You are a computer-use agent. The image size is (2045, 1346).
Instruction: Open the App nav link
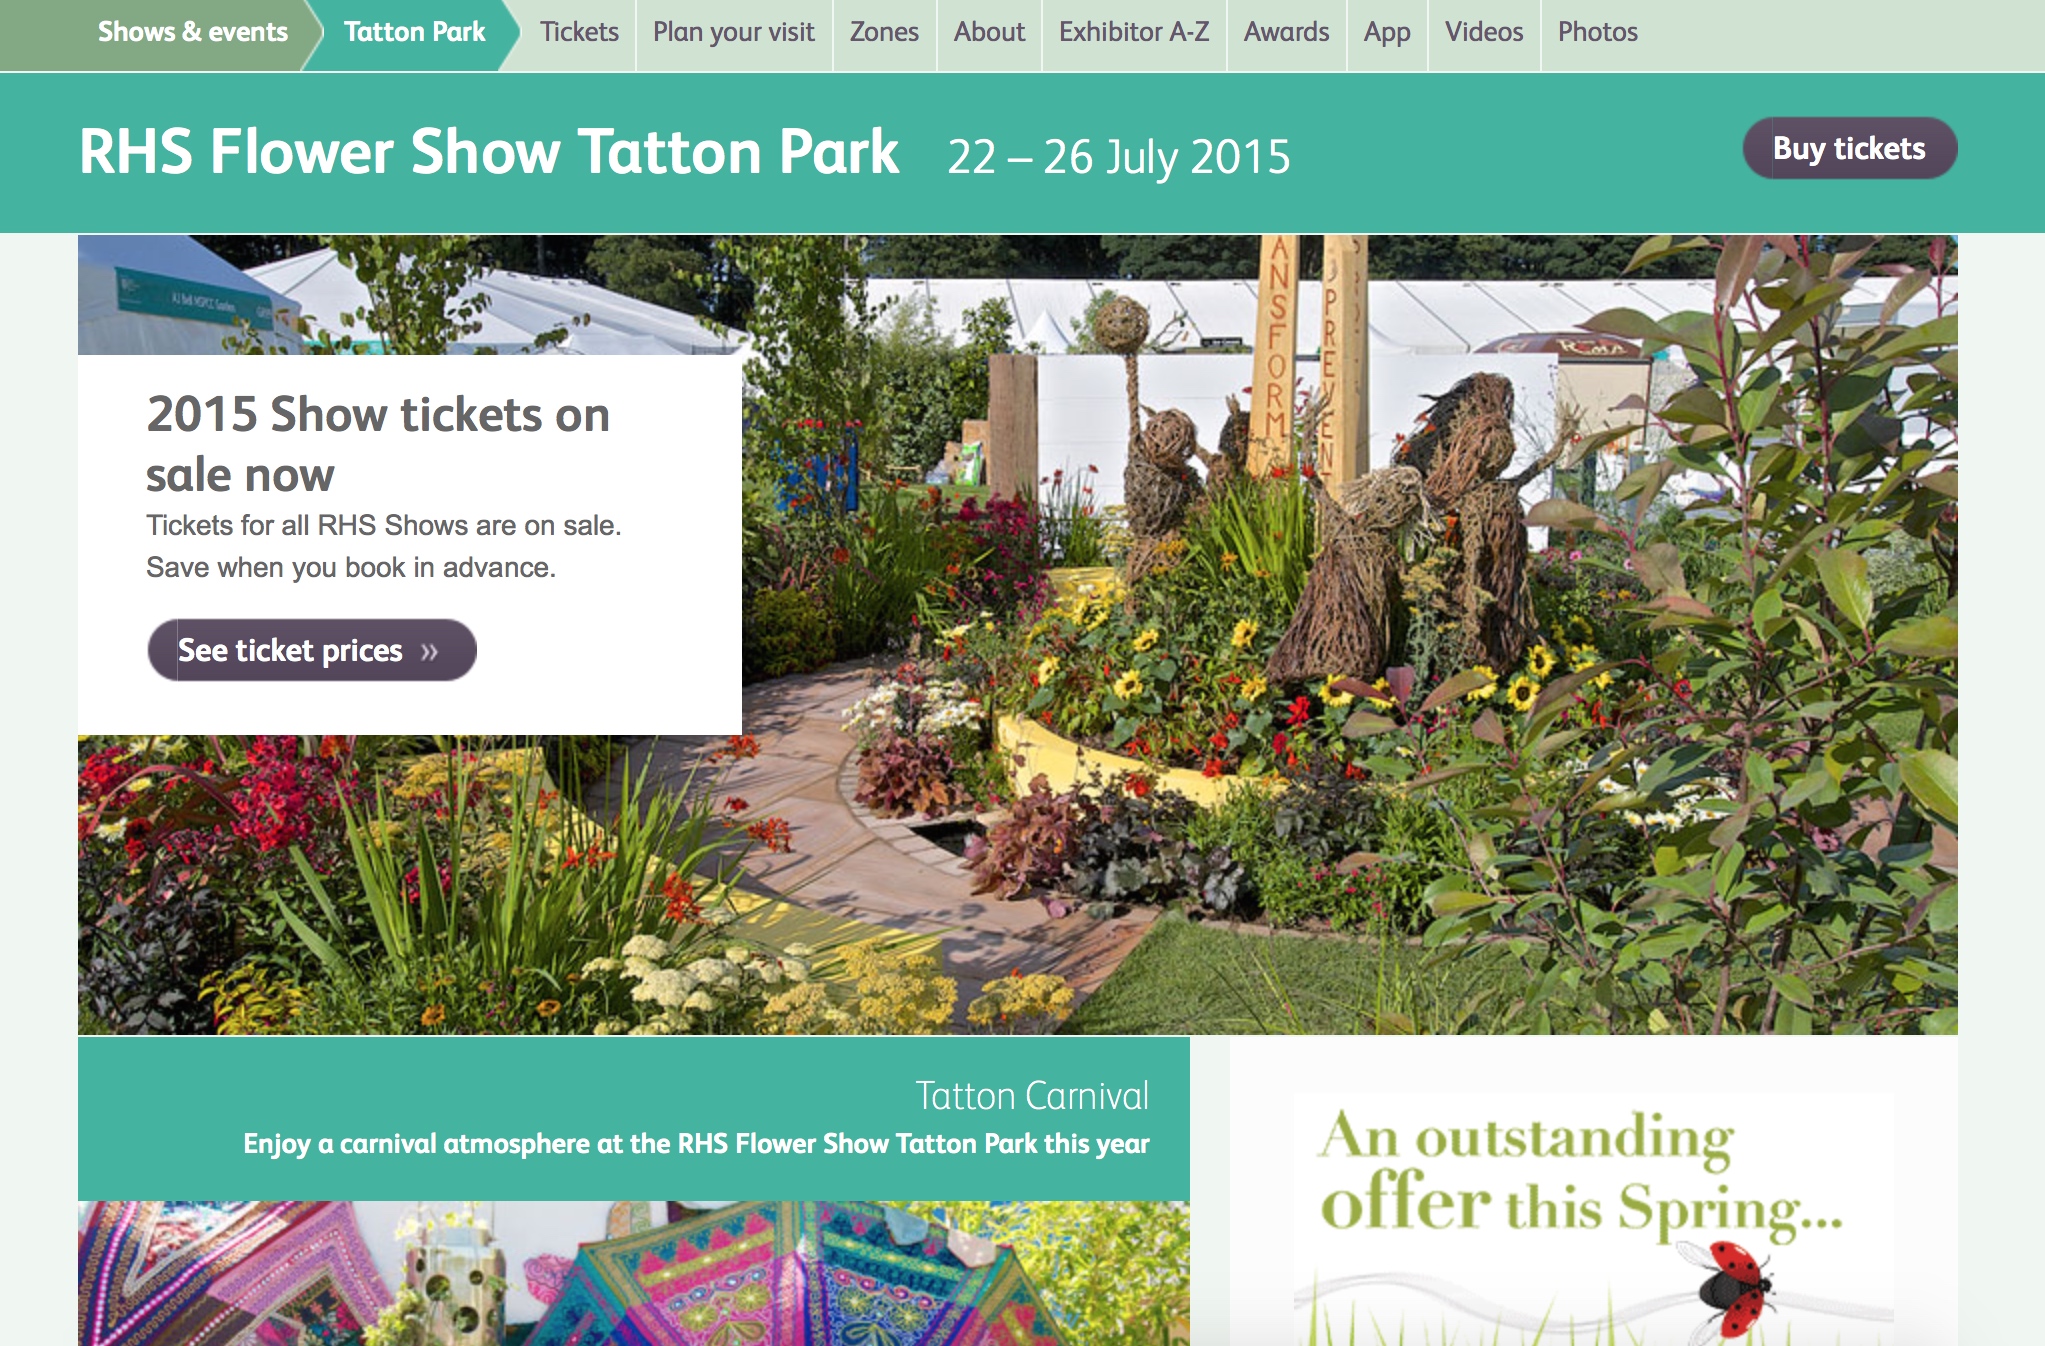[1387, 32]
